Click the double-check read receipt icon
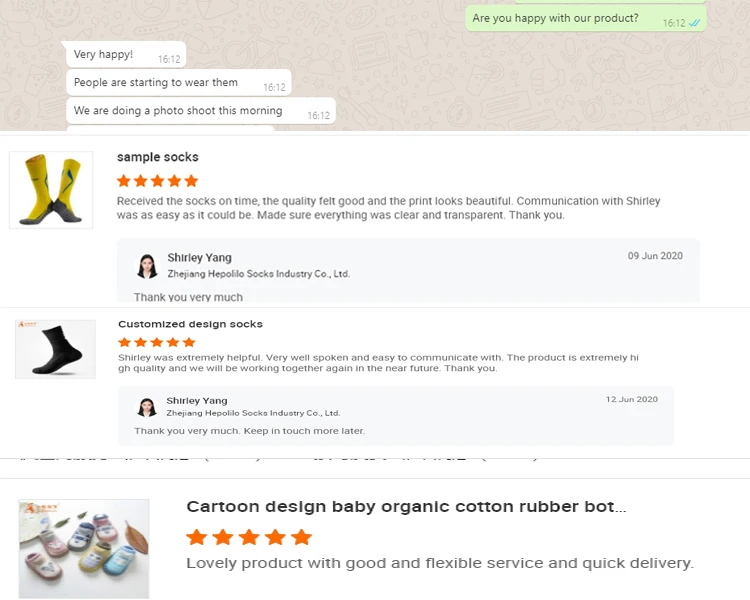Image resolution: width=750 pixels, height=600 pixels. [695, 22]
